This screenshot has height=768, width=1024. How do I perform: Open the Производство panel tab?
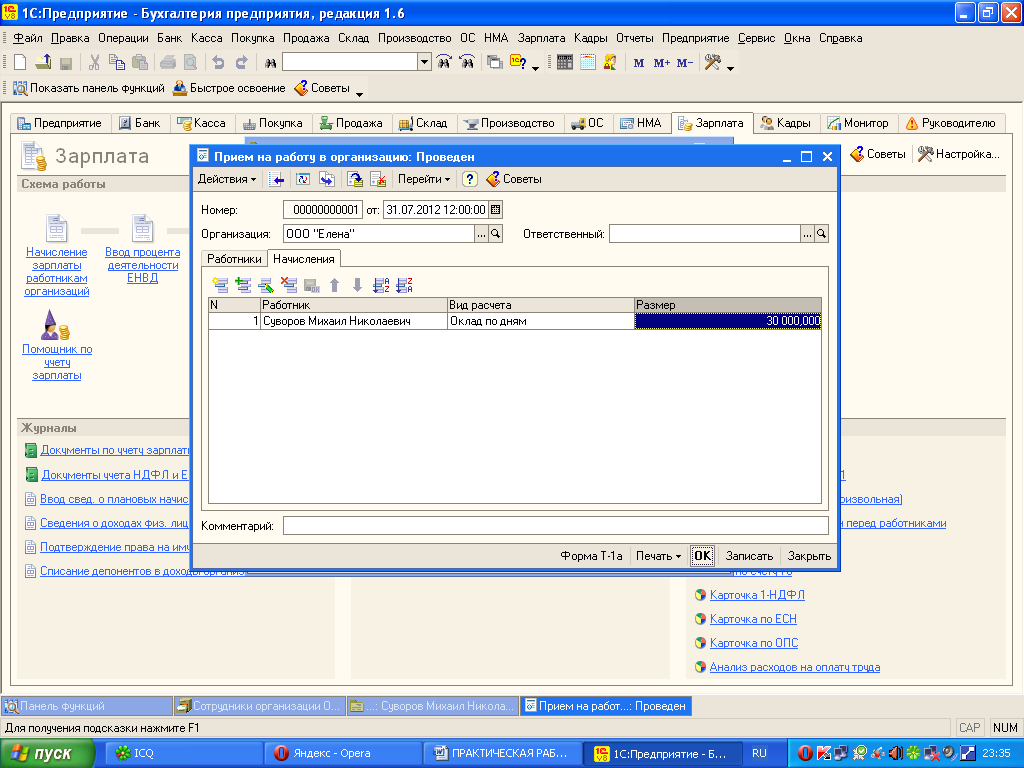[509, 123]
